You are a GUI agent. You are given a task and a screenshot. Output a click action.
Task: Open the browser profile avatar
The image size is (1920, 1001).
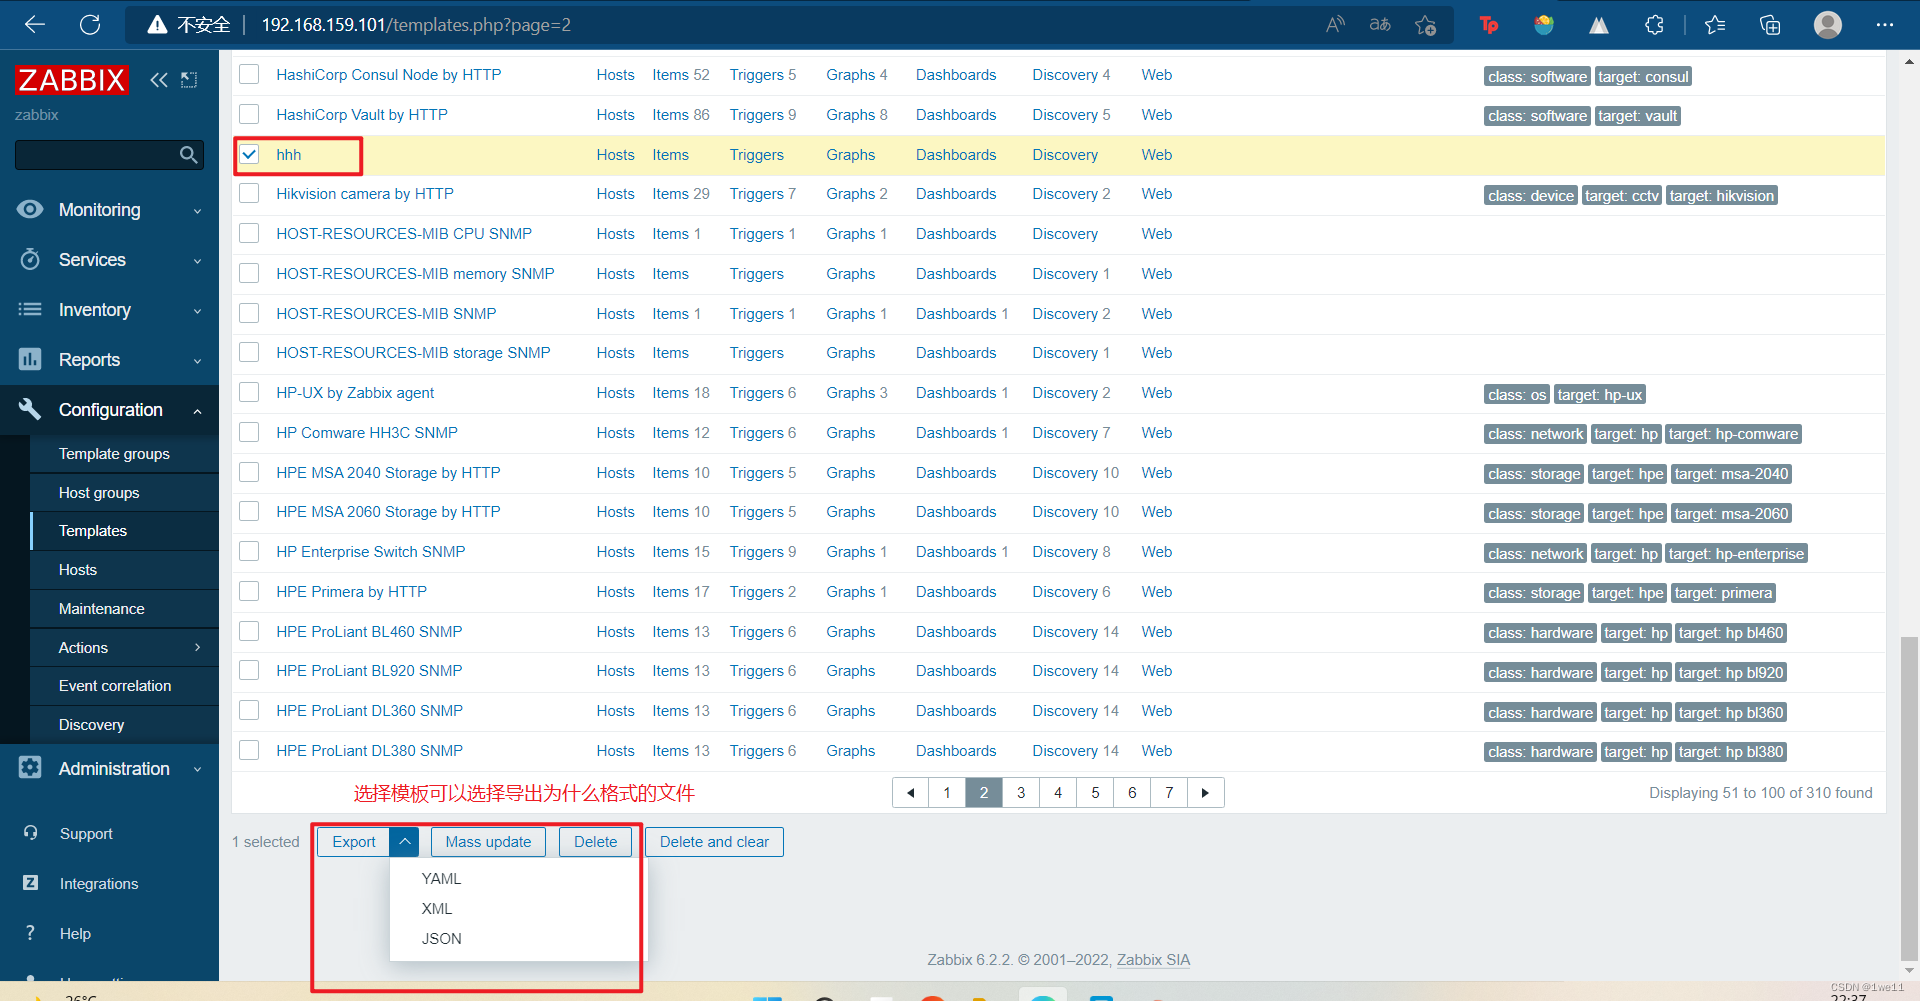[x=1828, y=25]
